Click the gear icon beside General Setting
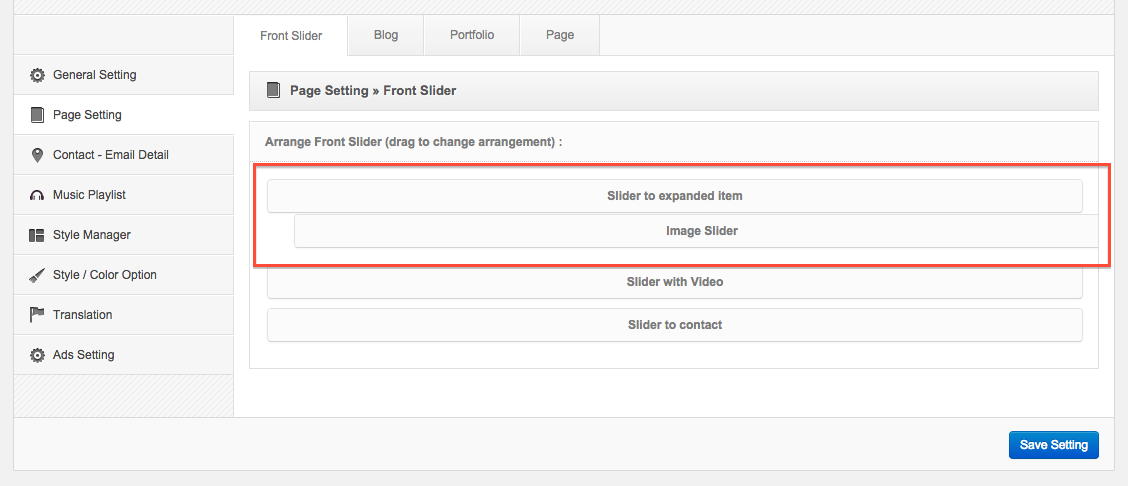The height and width of the screenshot is (486, 1128). pyautogui.click(x=37, y=75)
